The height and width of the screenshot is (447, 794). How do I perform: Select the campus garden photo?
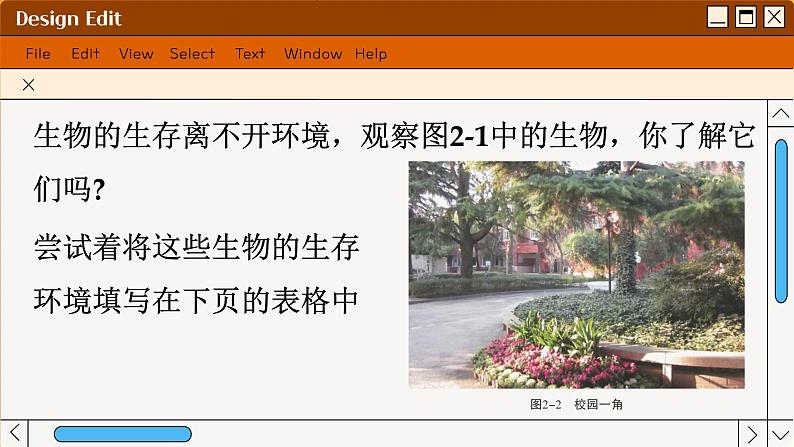pyautogui.click(x=576, y=274)
